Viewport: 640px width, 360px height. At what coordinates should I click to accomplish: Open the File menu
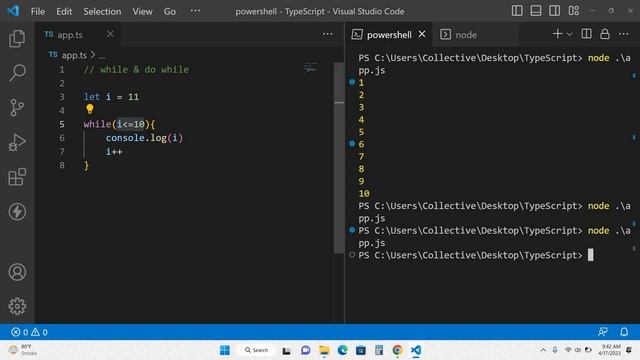point(38,11)
